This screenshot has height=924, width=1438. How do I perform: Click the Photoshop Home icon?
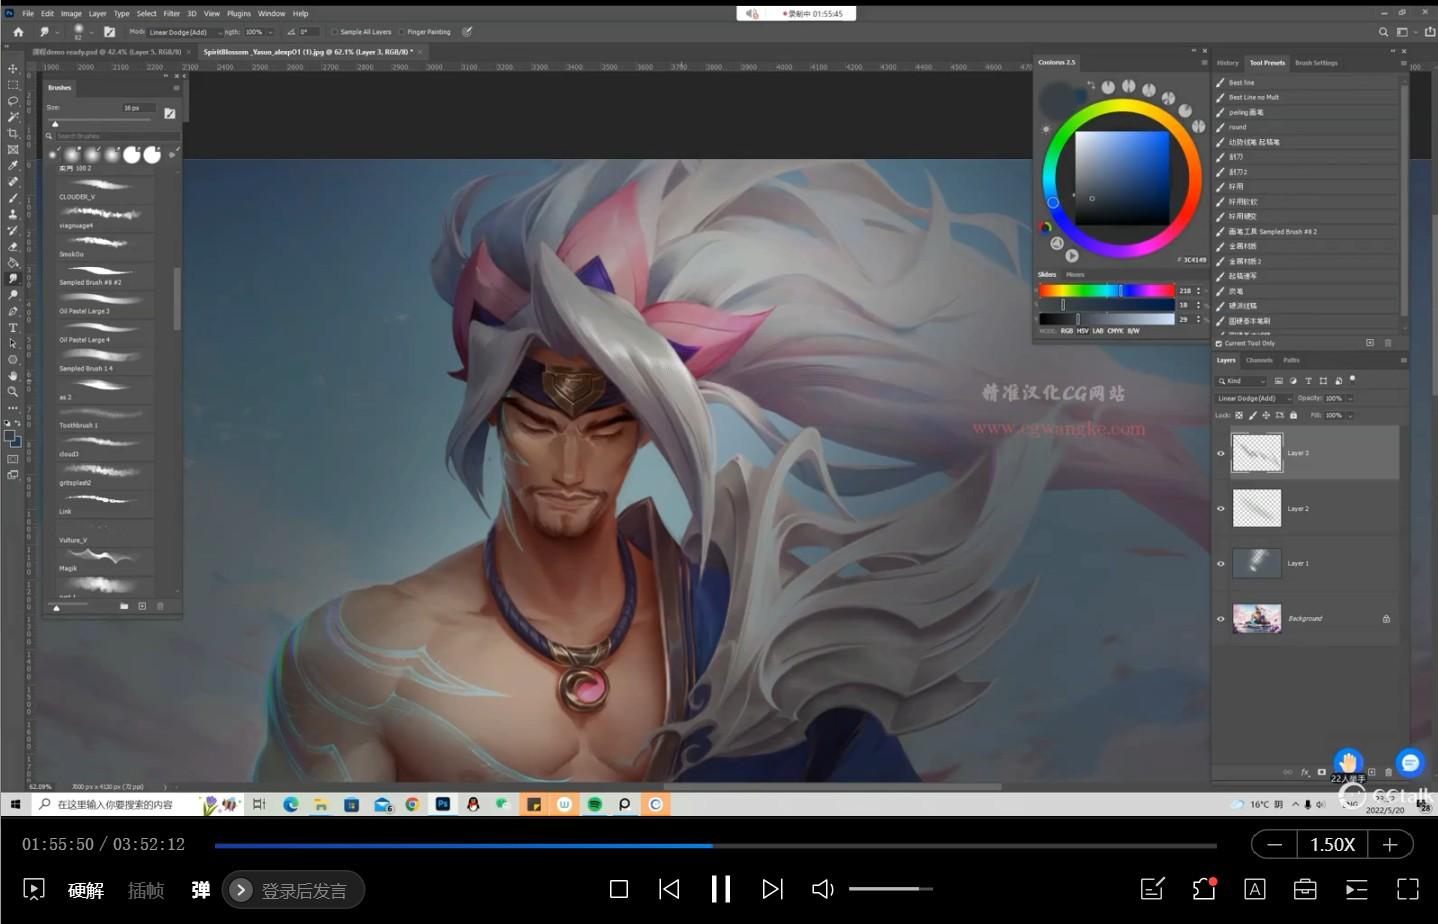point(18,32)
